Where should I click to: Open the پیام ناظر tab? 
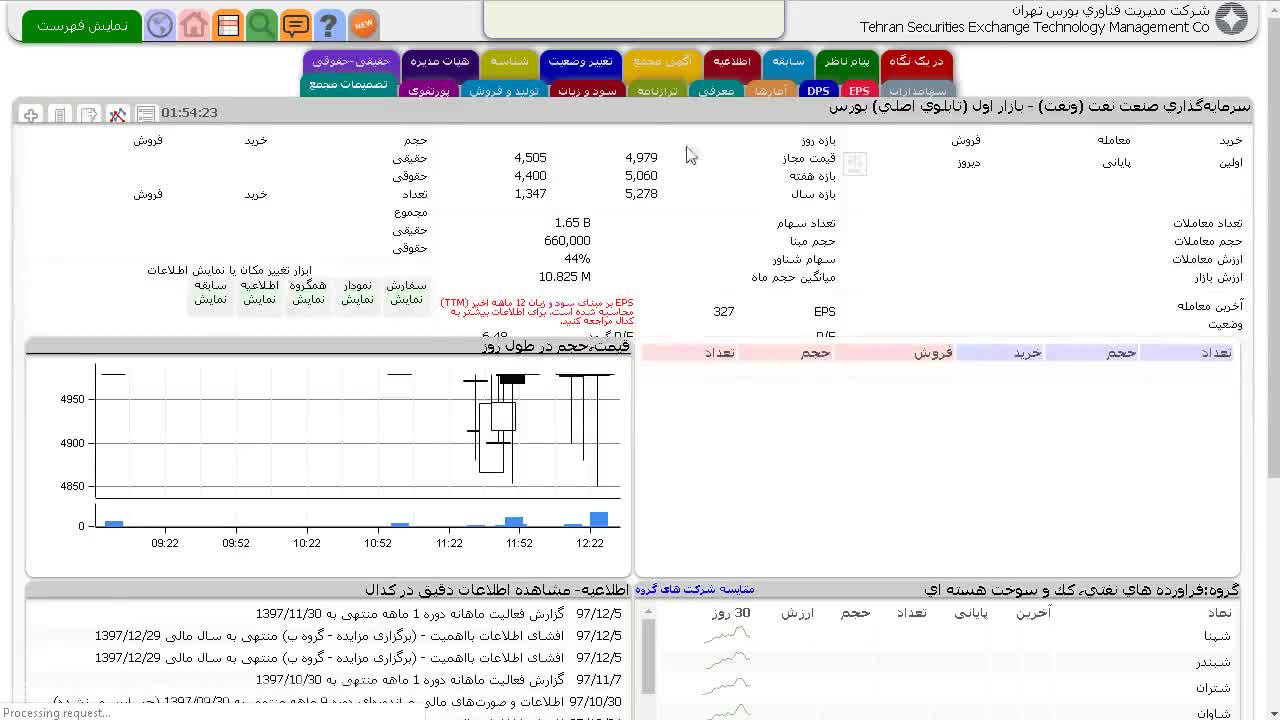[x=847, y=62]
